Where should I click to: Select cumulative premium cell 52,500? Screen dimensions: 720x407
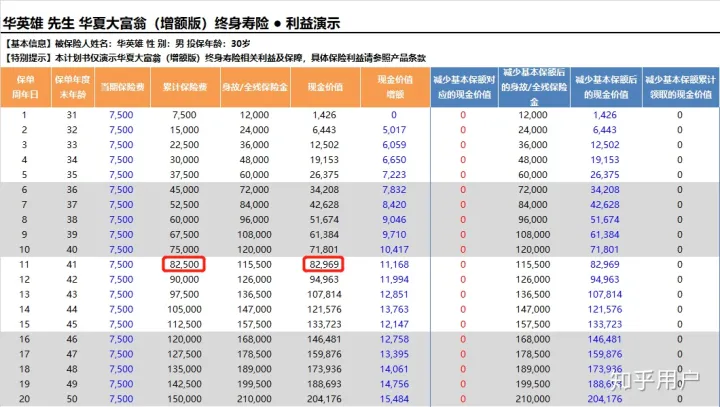(184, 205)
